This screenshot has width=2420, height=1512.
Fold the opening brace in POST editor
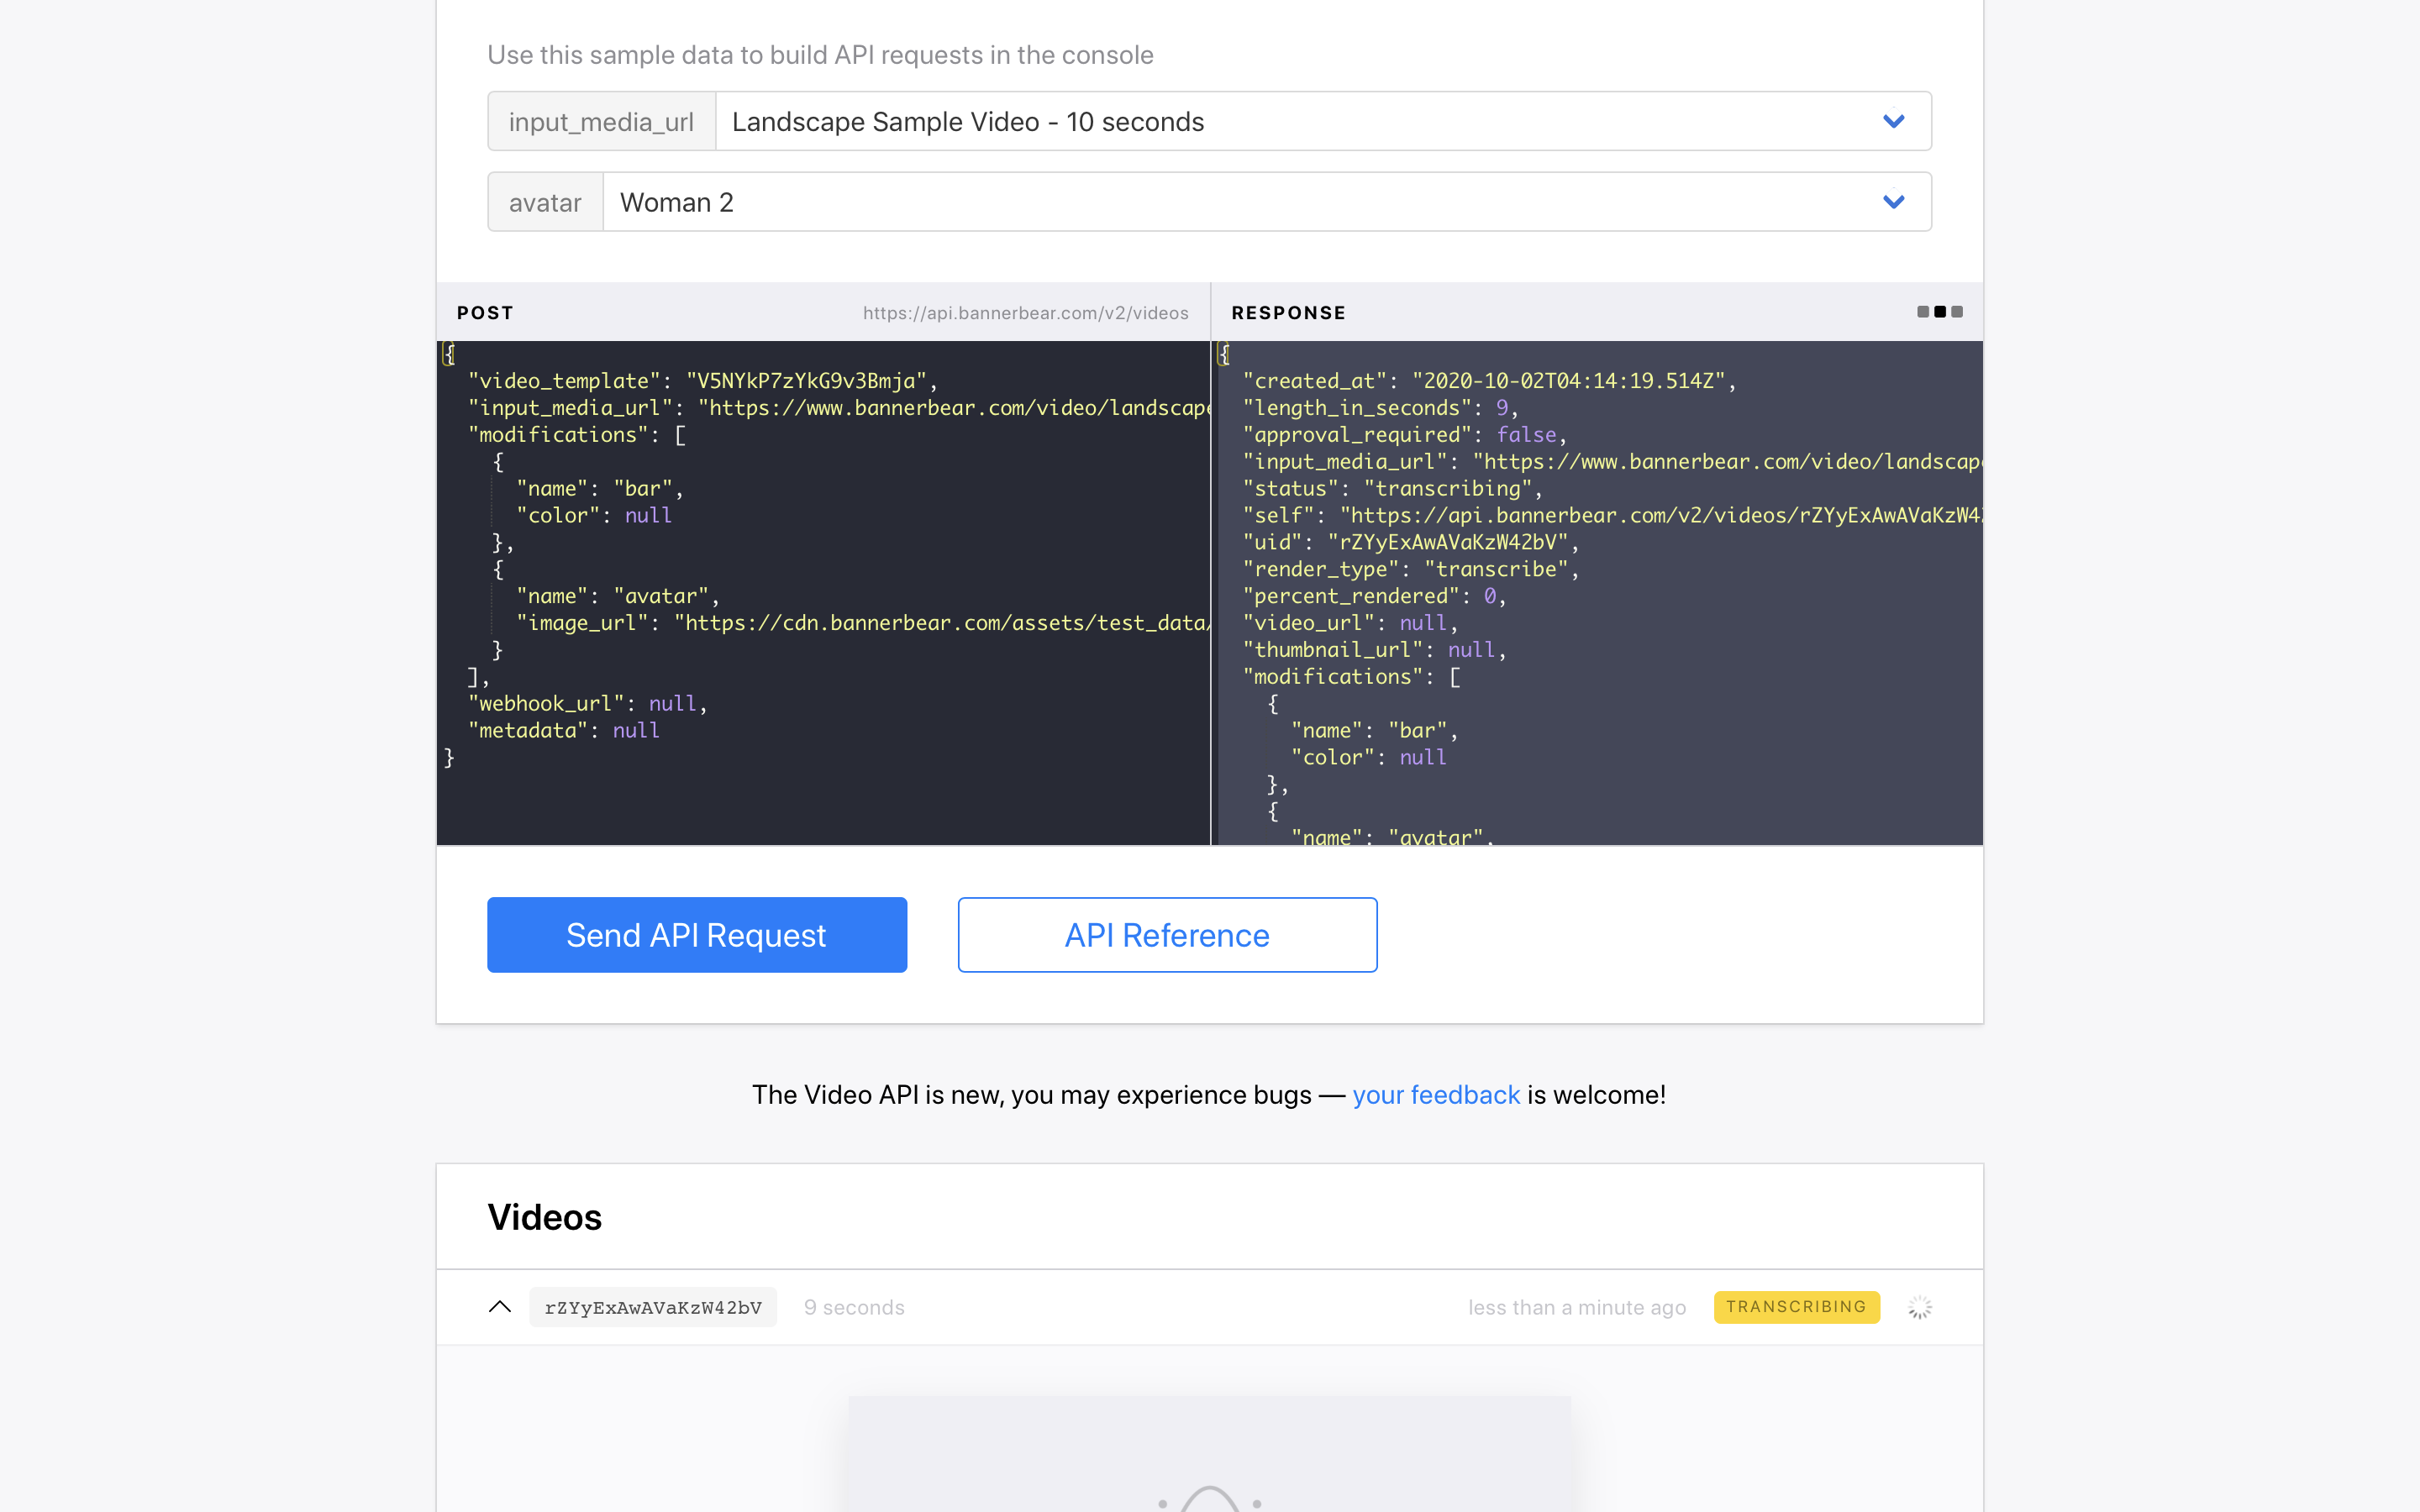[448, 354]
